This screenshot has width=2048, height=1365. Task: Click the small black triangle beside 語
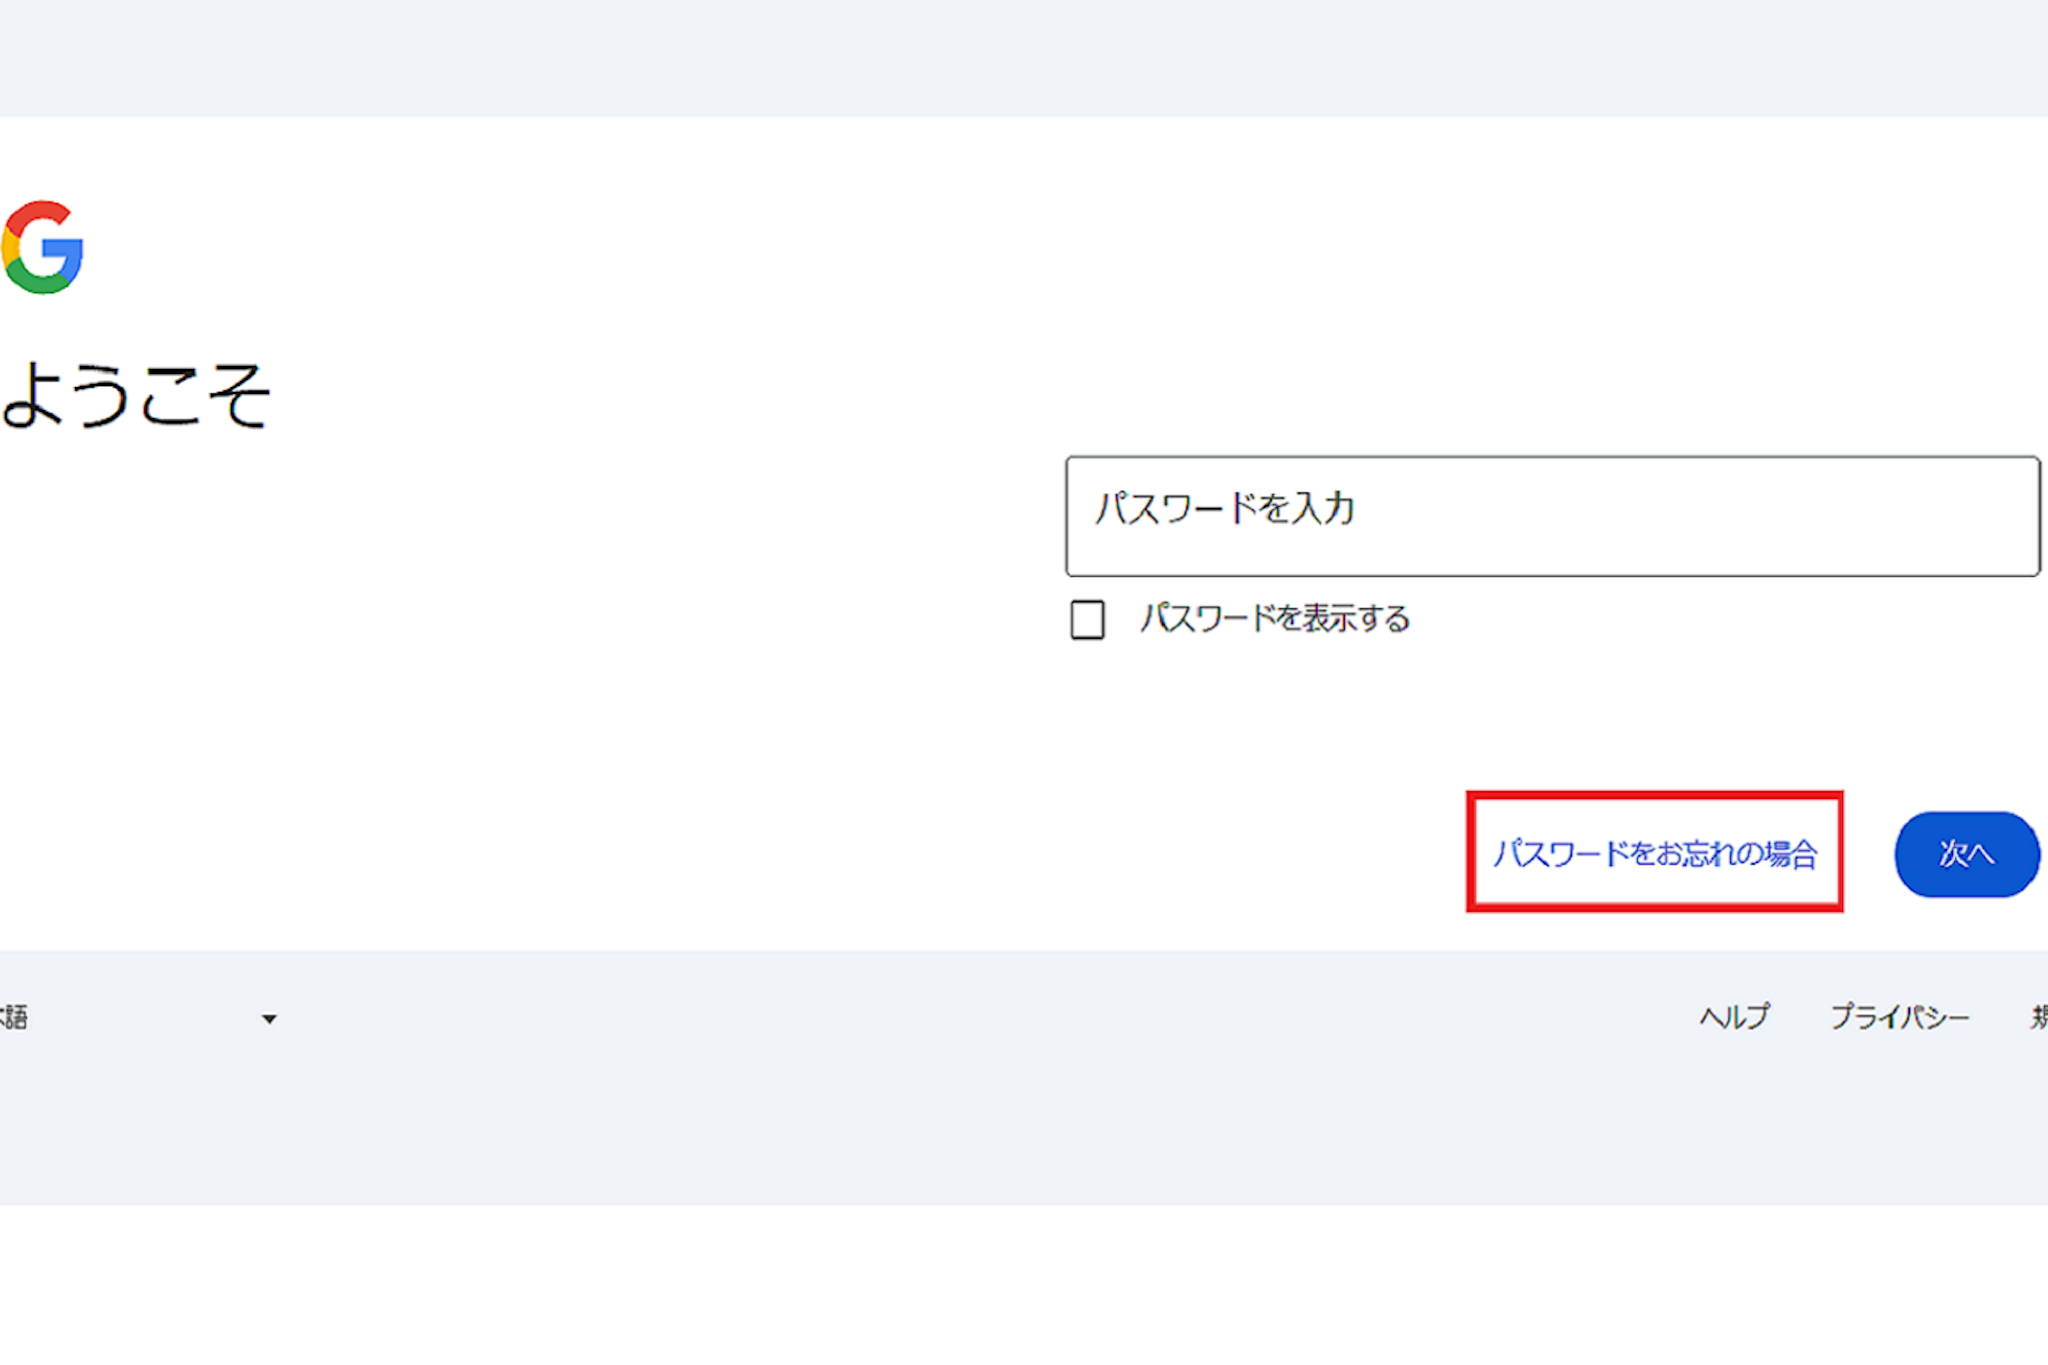(x=269, y=1019)
